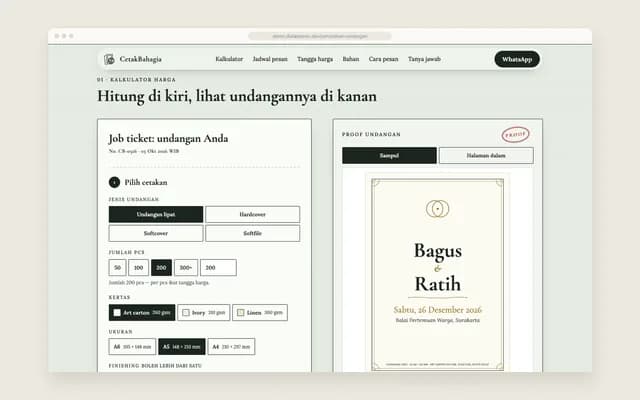This screenshot has height=400, width=640.
Task: Choose Softcover invitation type
Action: (156, 233)
